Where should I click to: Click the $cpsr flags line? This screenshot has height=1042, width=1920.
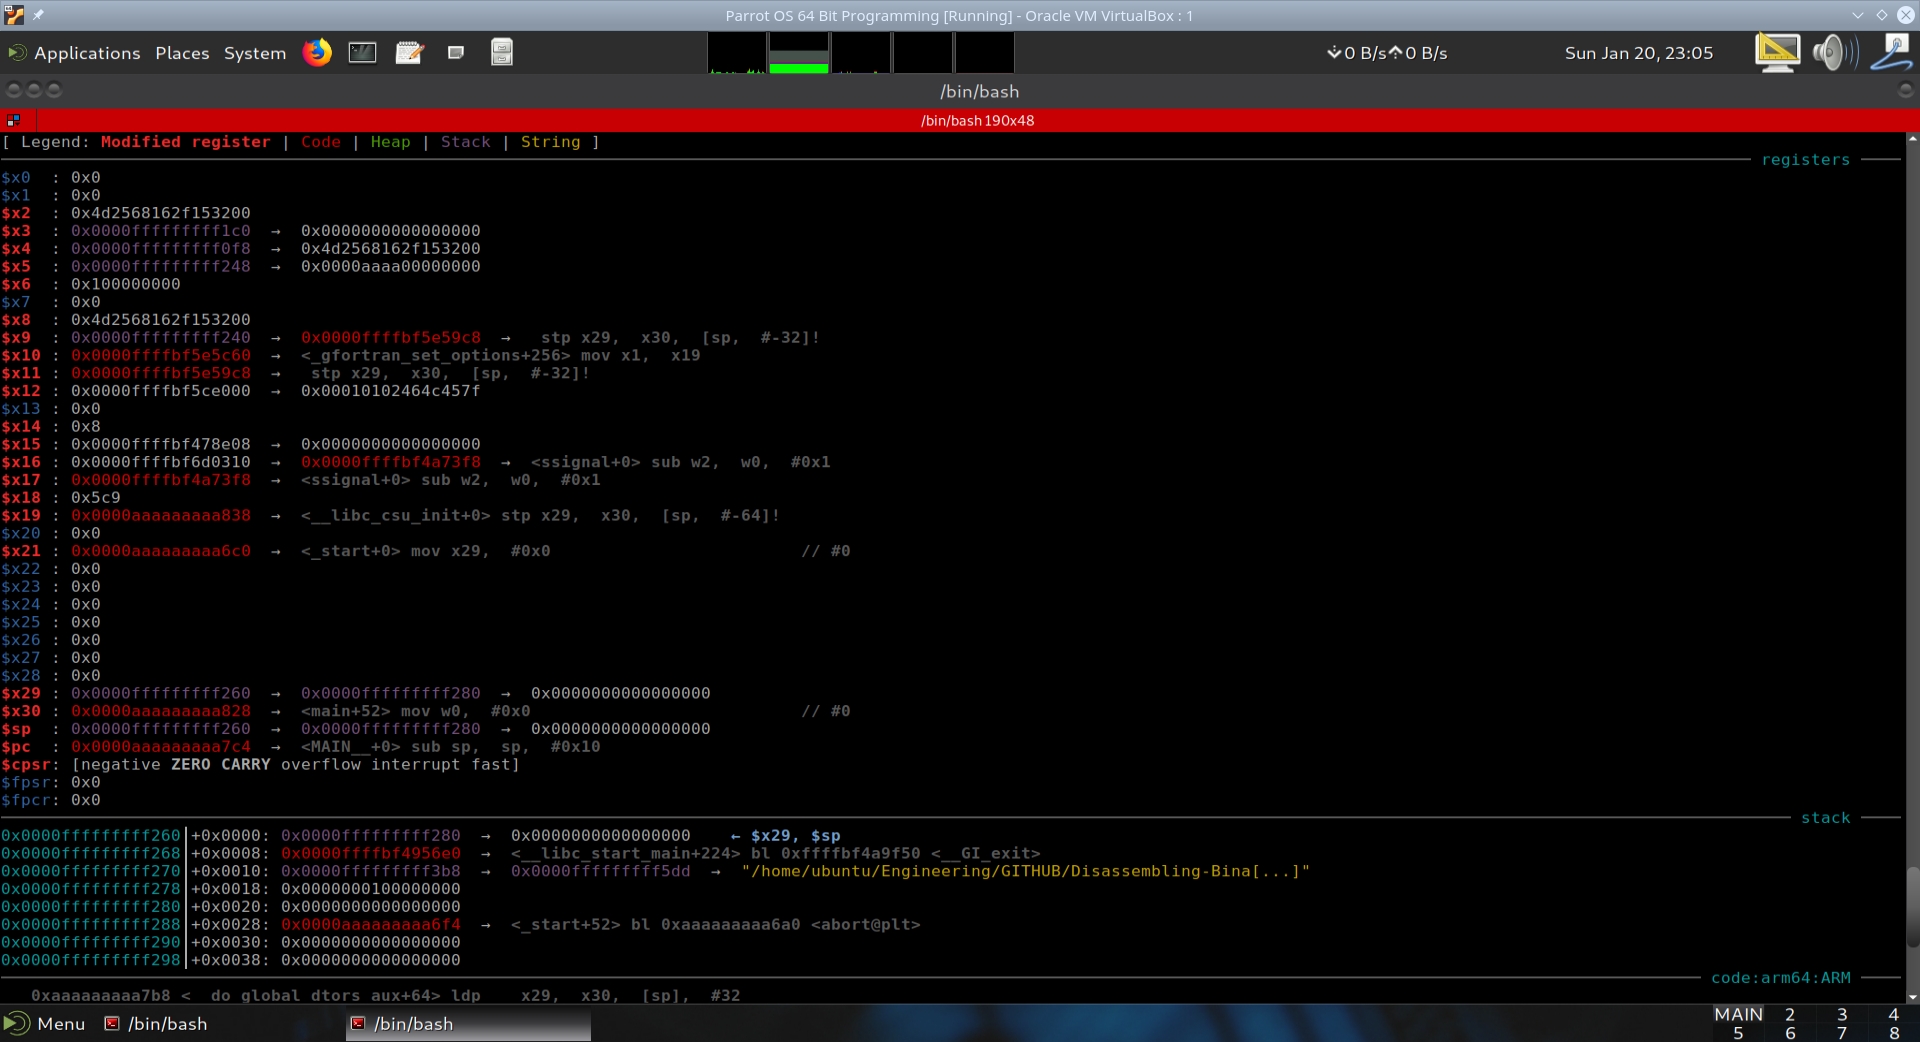click(x=260, y=765)
